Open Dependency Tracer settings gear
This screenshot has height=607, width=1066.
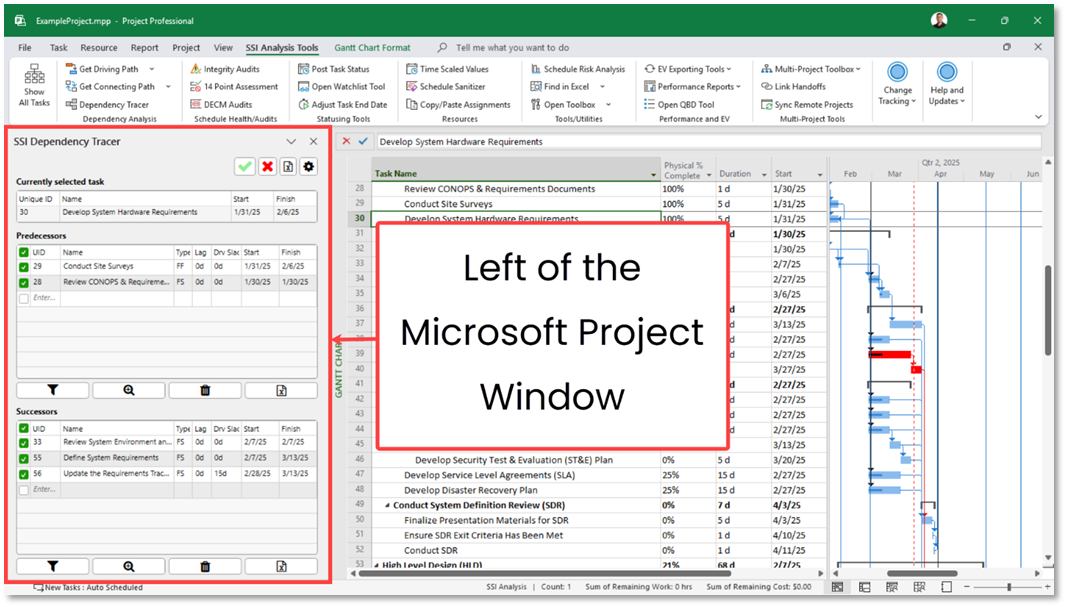click(x=309, y=167)
